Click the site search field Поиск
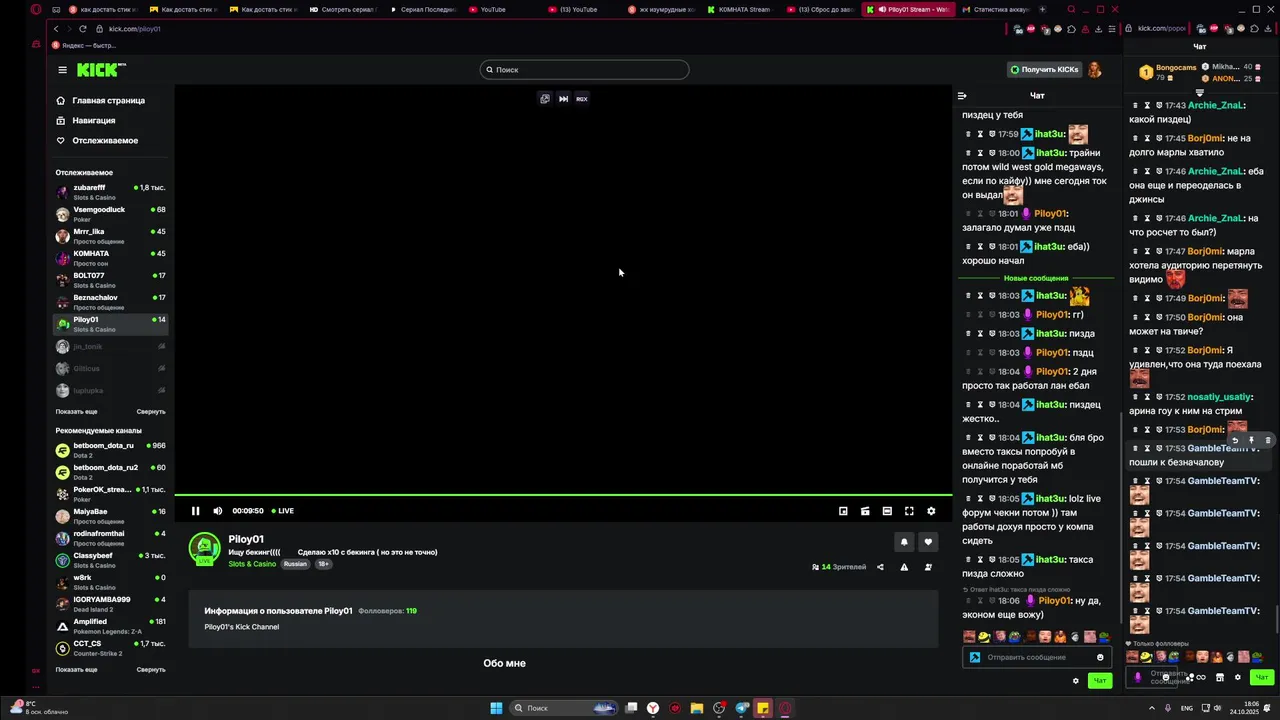 coord(584,70)
